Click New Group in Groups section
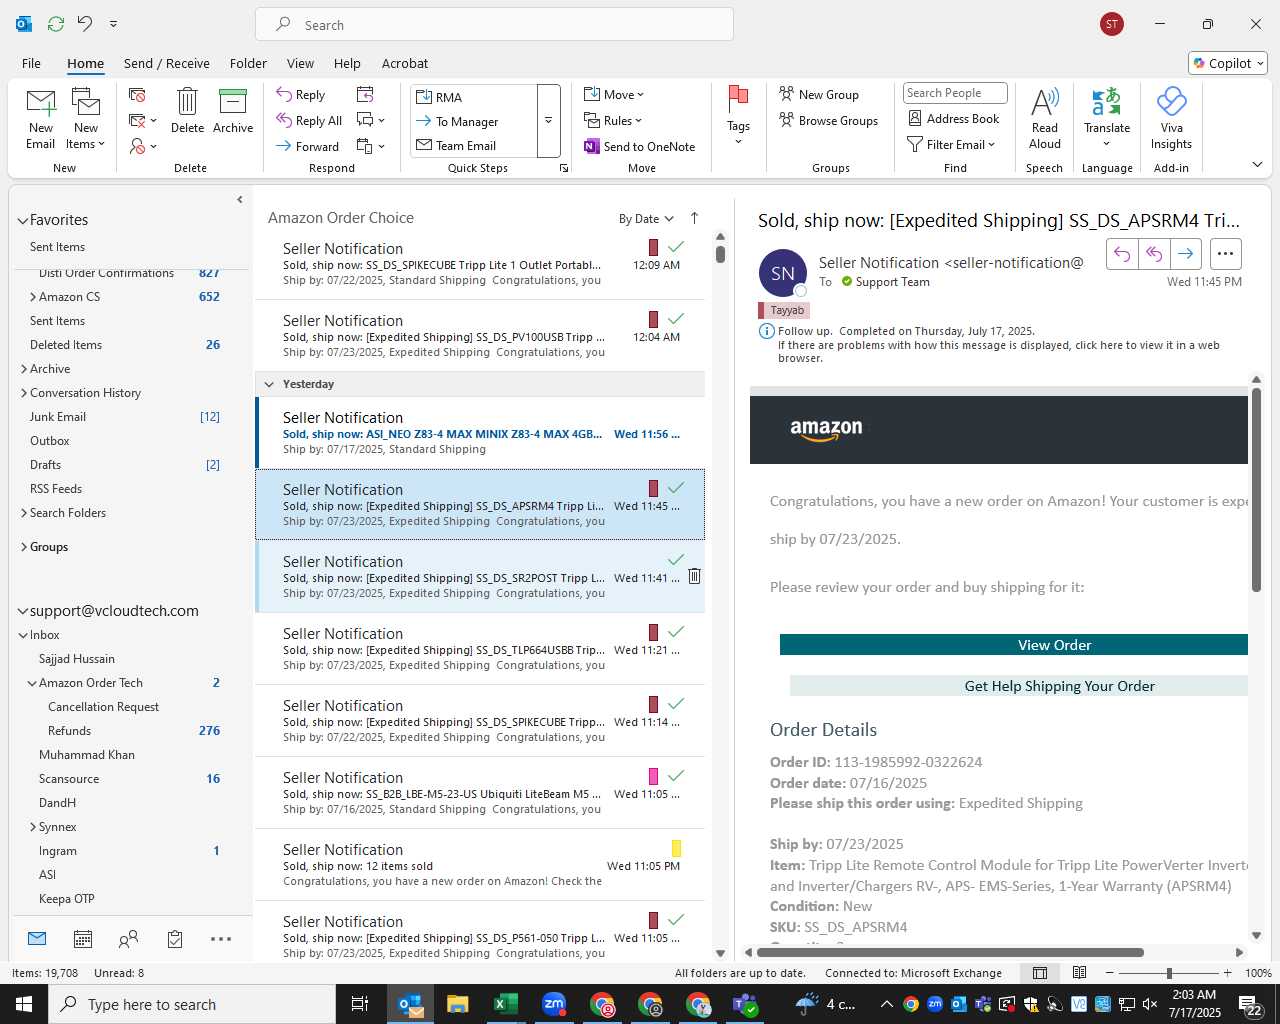Image resolution: width=1280 pixels, height=1024 pixels. coord(818,94)
